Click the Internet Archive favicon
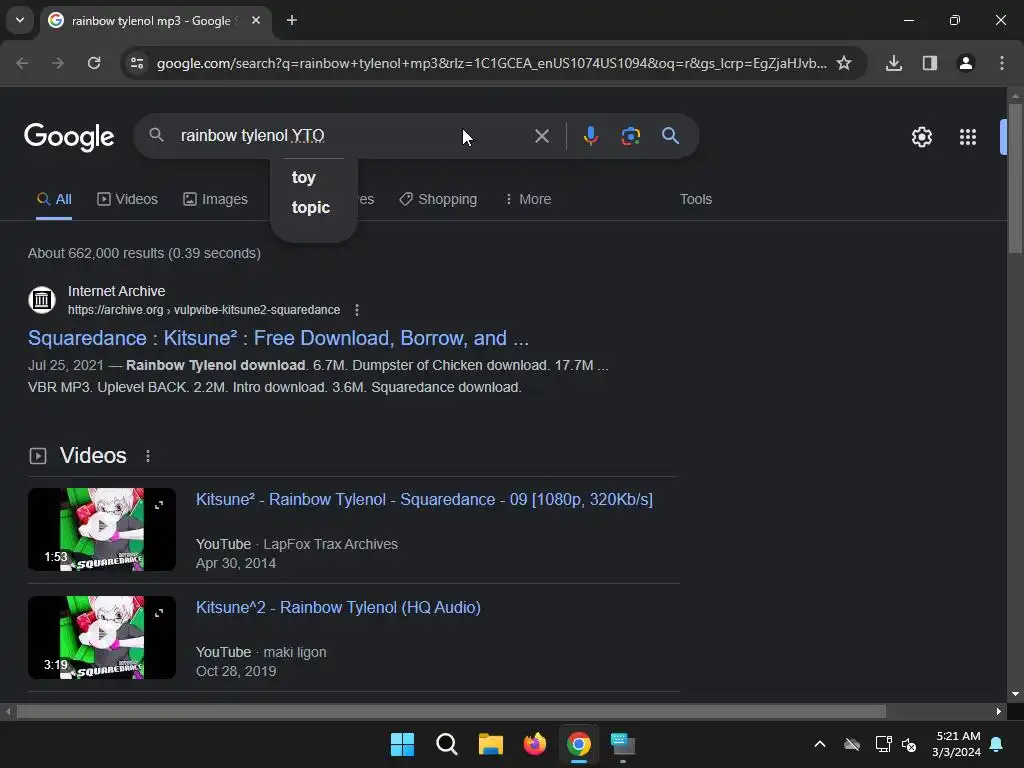The image size is (1024, 768). (42, 300)
